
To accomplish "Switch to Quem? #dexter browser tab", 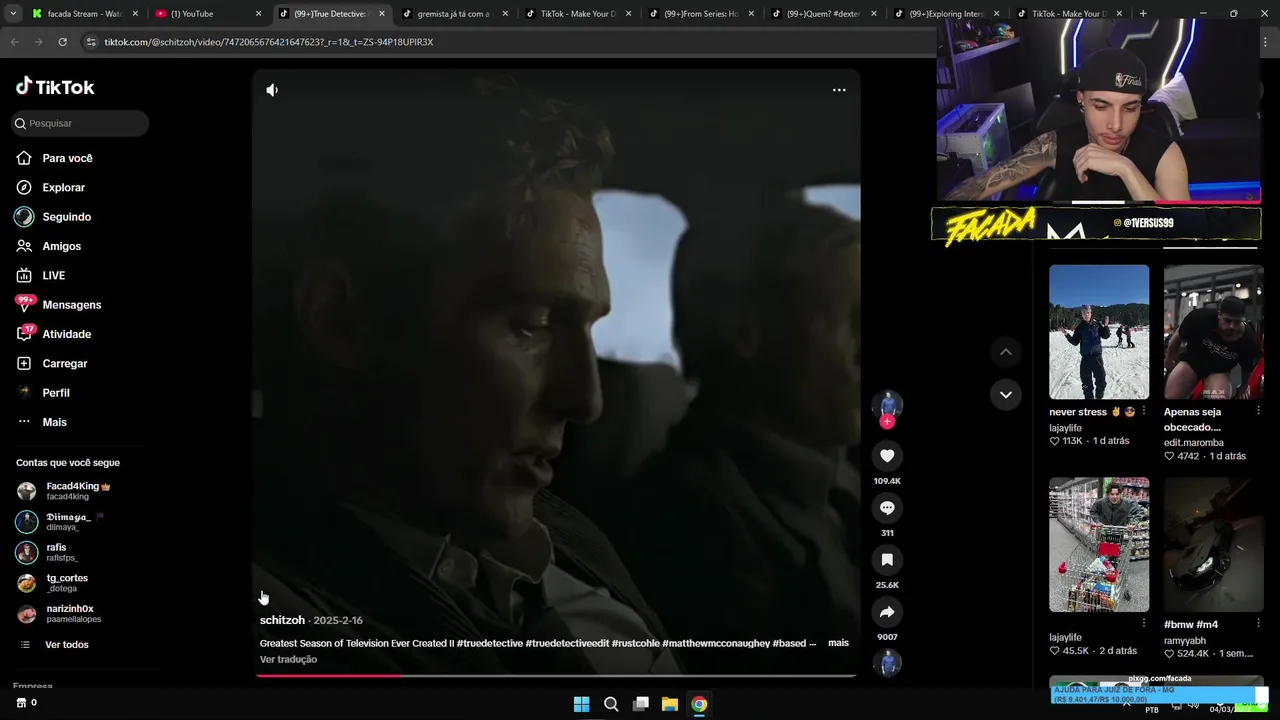I will 825,14.
